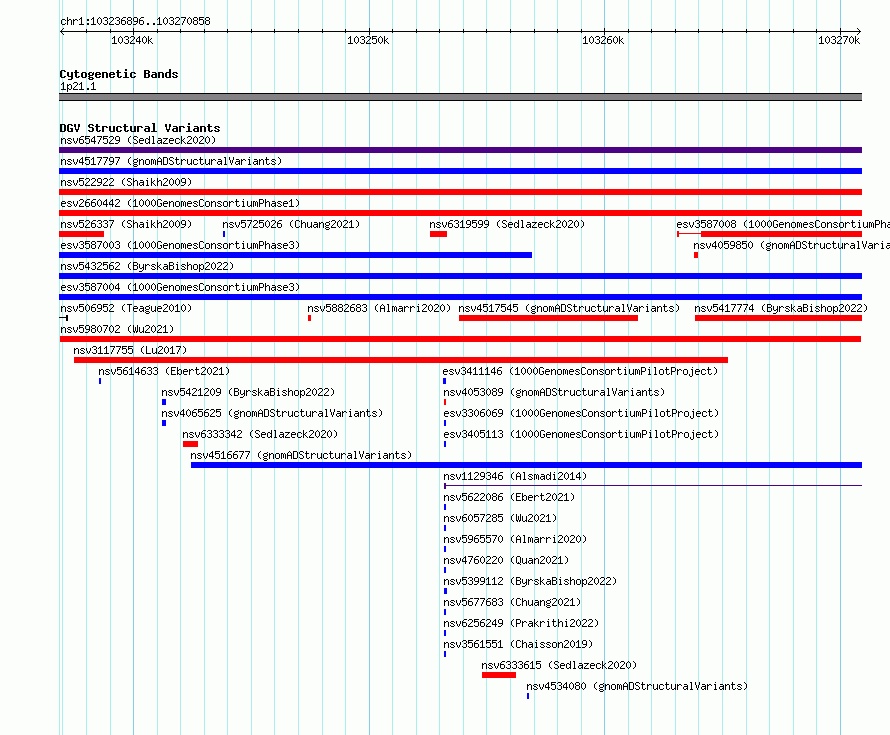The image size is (890, 735).
Task: Click nsv4065625 (gnomADStructuralVariants) label
Action: click(x=272, y=413)
